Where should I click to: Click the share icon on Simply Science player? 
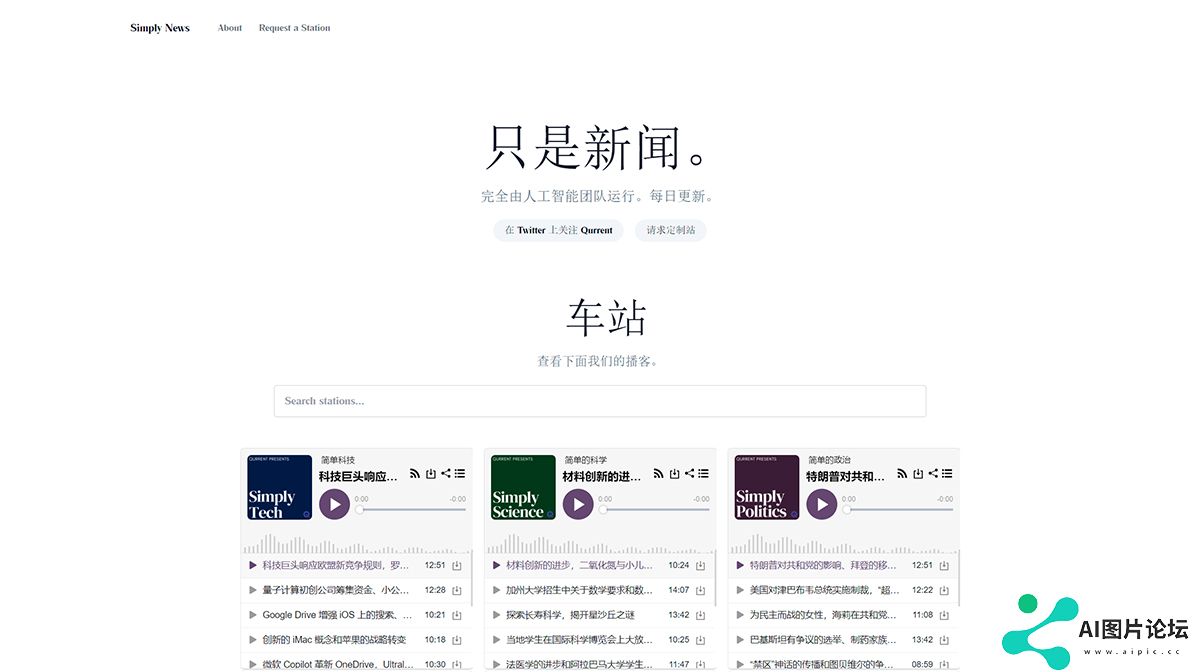tap(689, 474)
